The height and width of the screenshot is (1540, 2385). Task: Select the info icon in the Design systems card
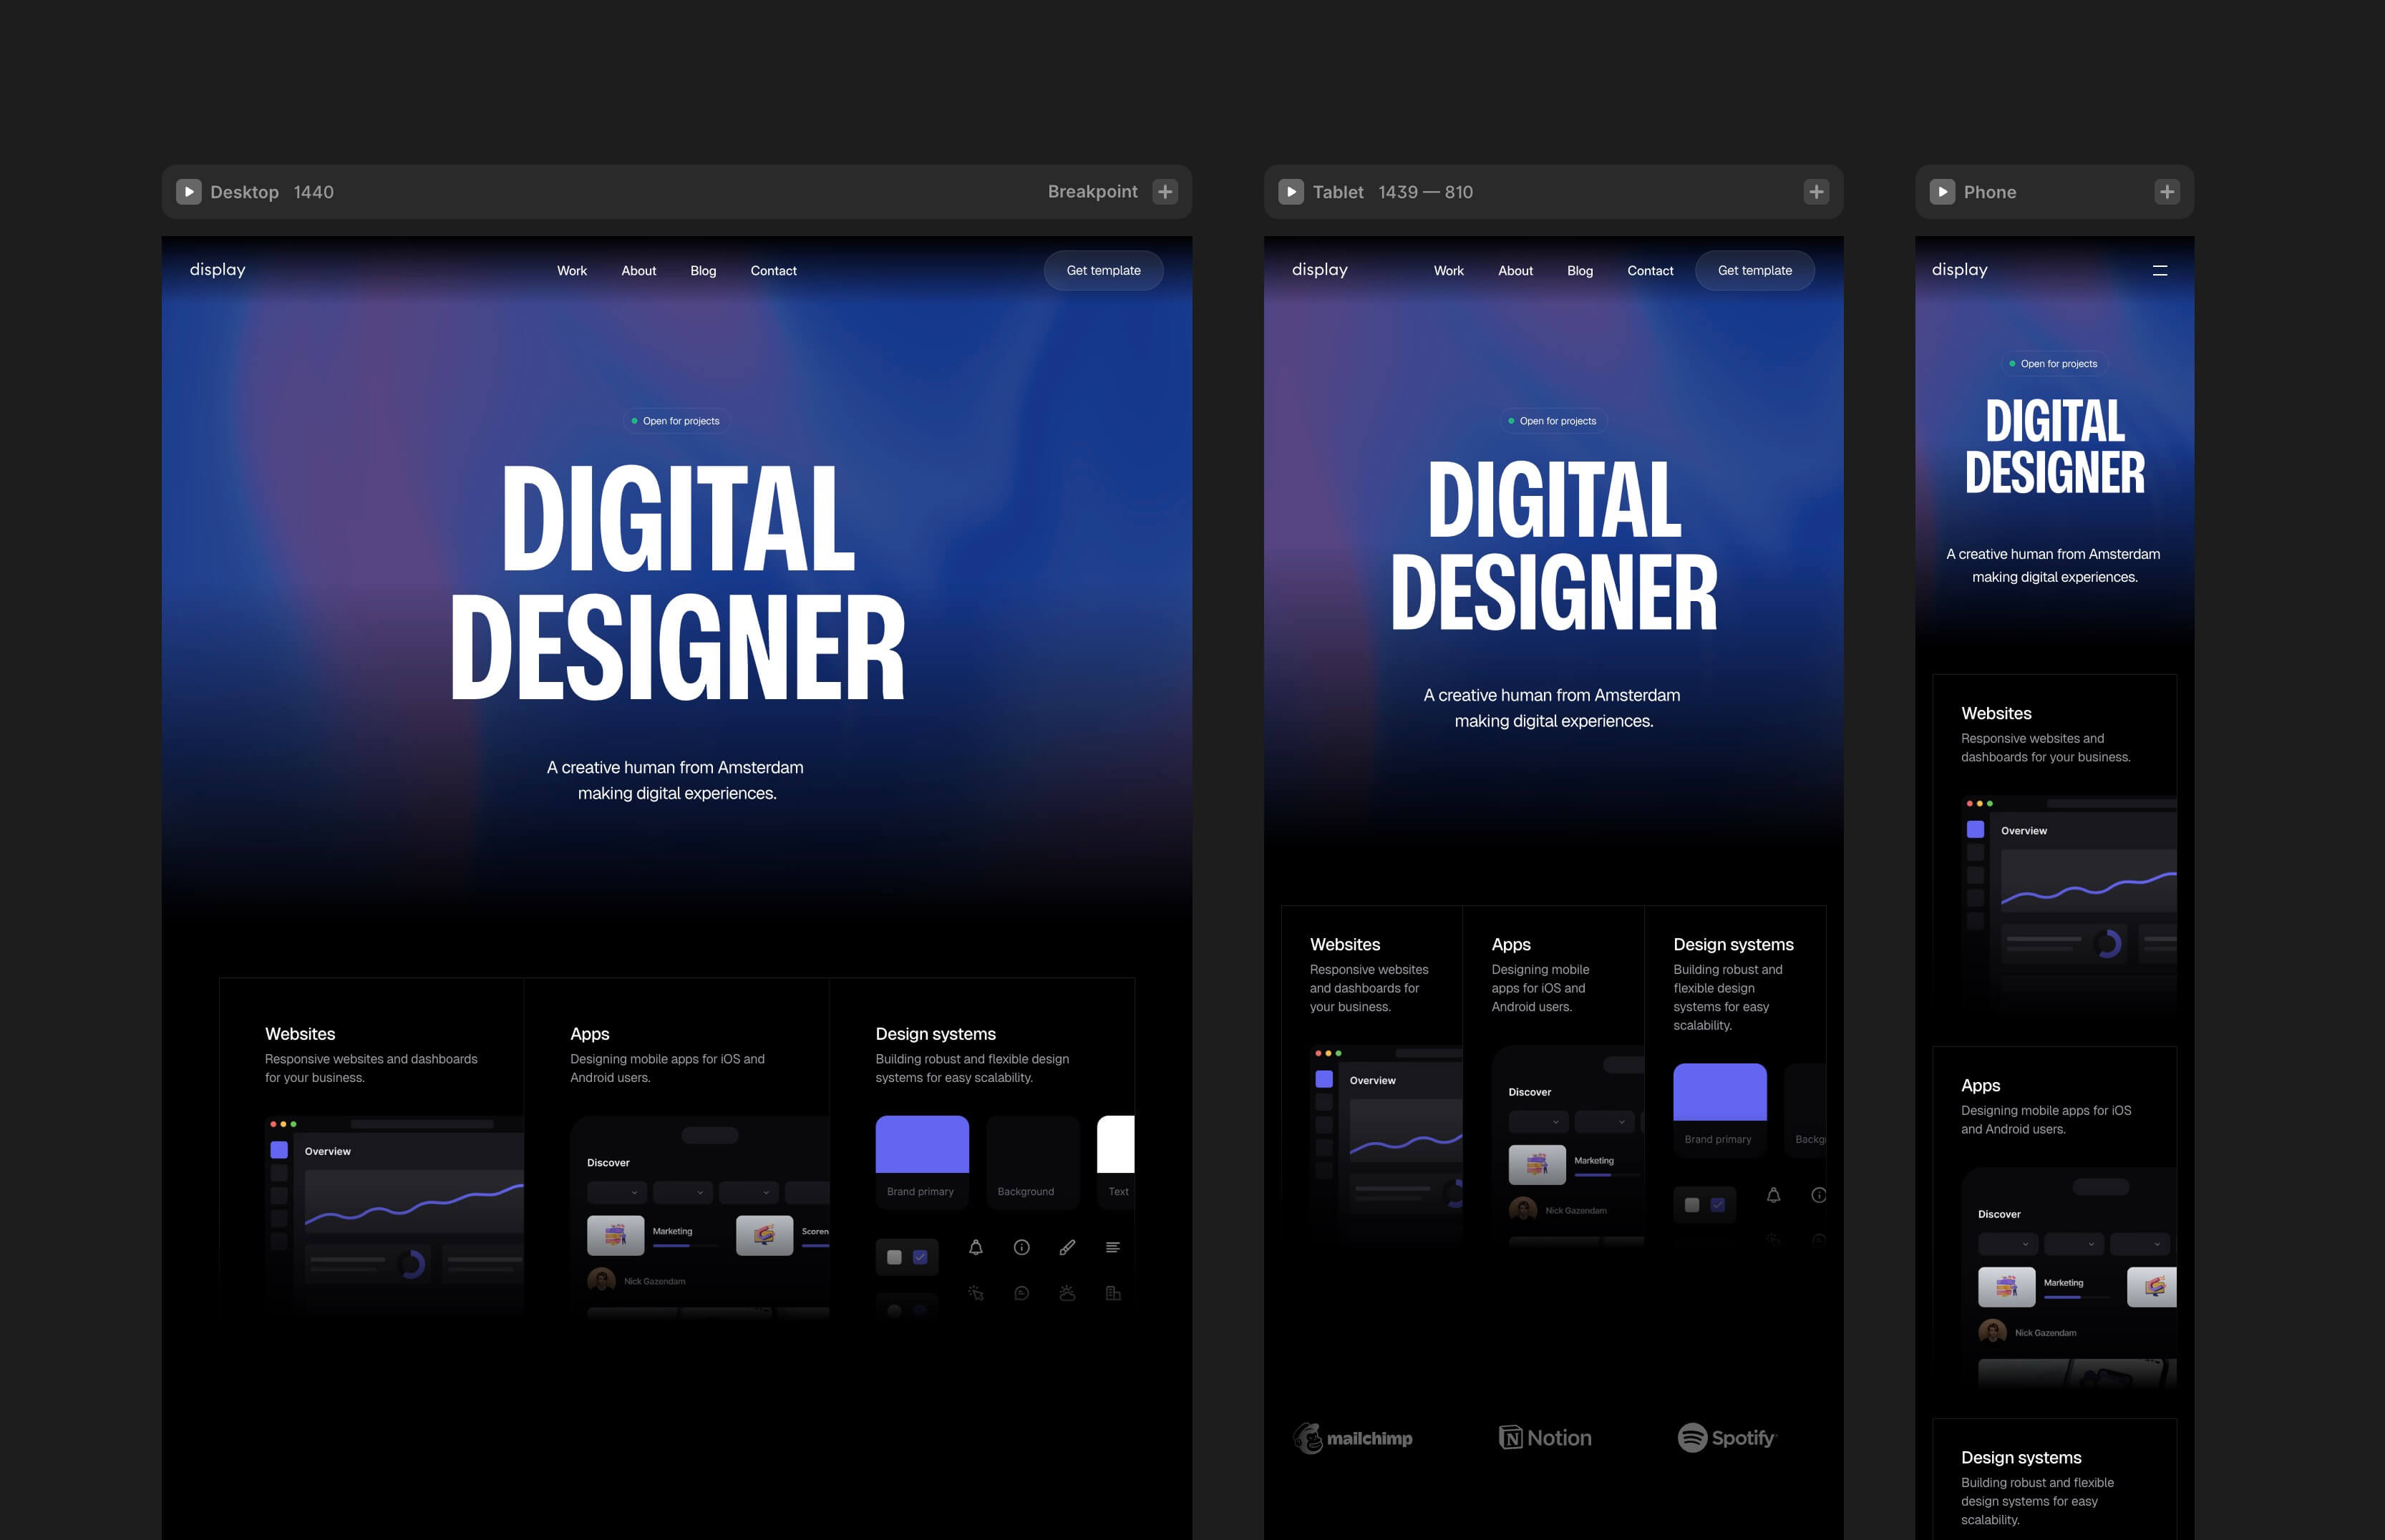pos(1022,1248)
